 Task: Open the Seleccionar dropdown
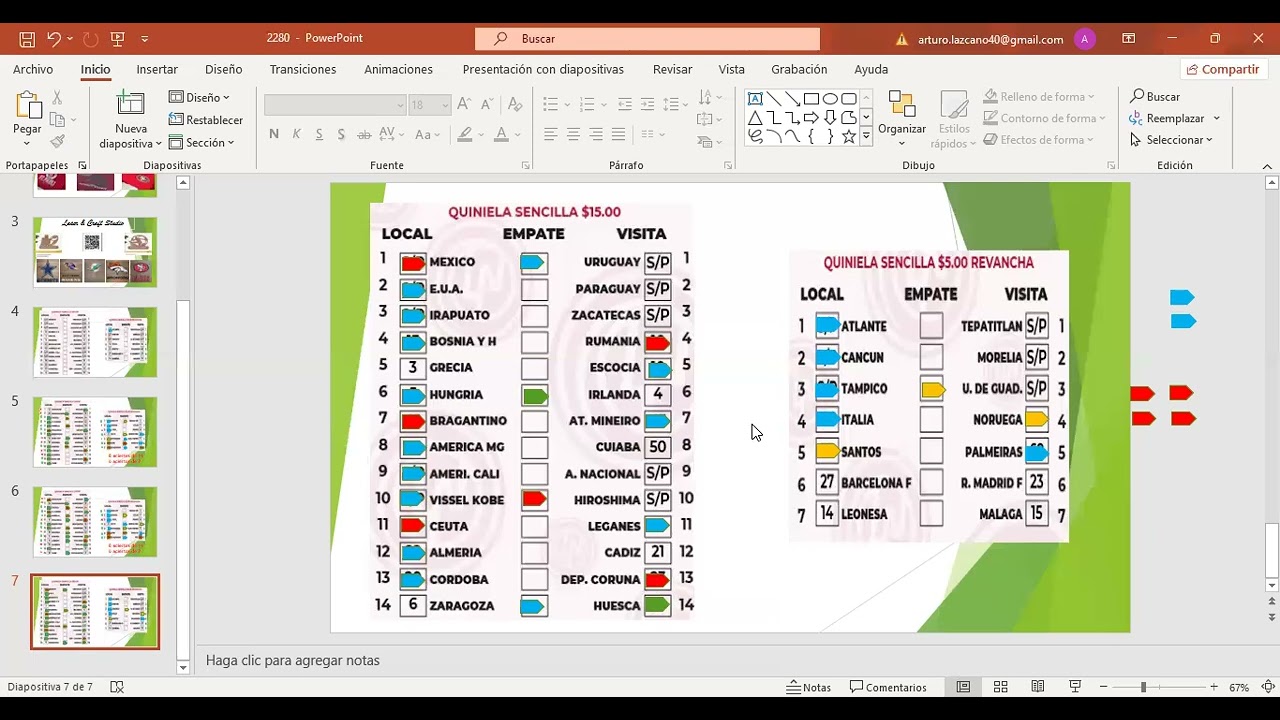(1171, 140)
